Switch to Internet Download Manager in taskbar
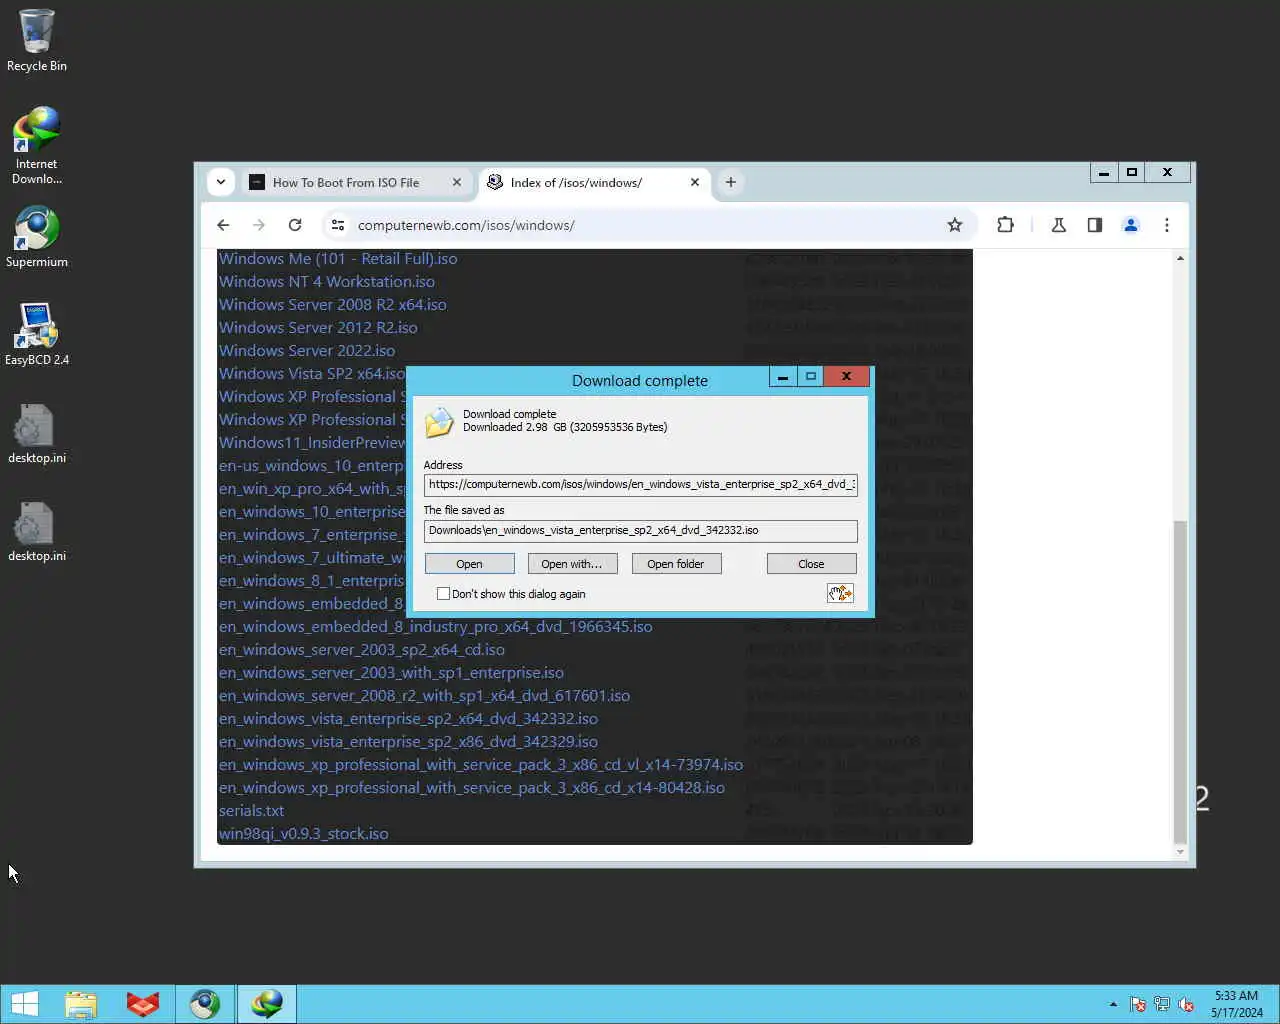 [267, 1004]
